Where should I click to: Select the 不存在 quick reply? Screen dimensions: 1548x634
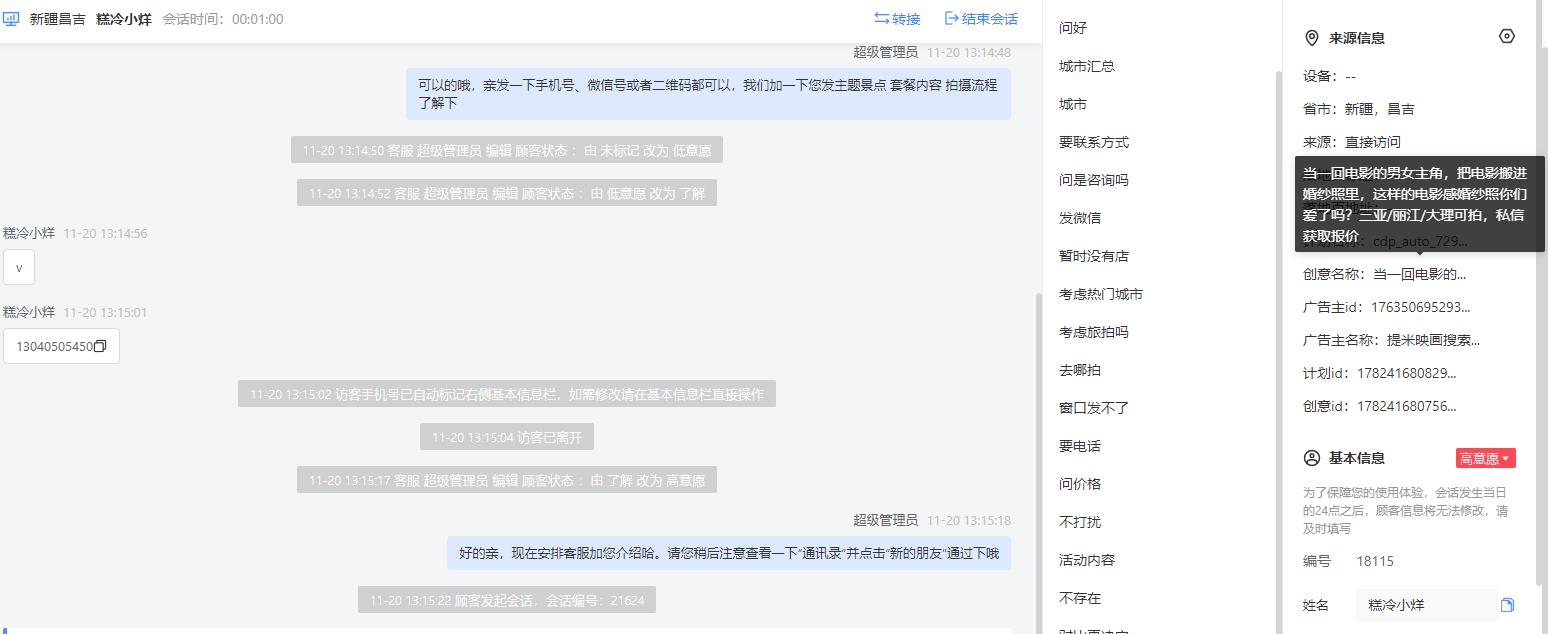(x=1080, y=598)
